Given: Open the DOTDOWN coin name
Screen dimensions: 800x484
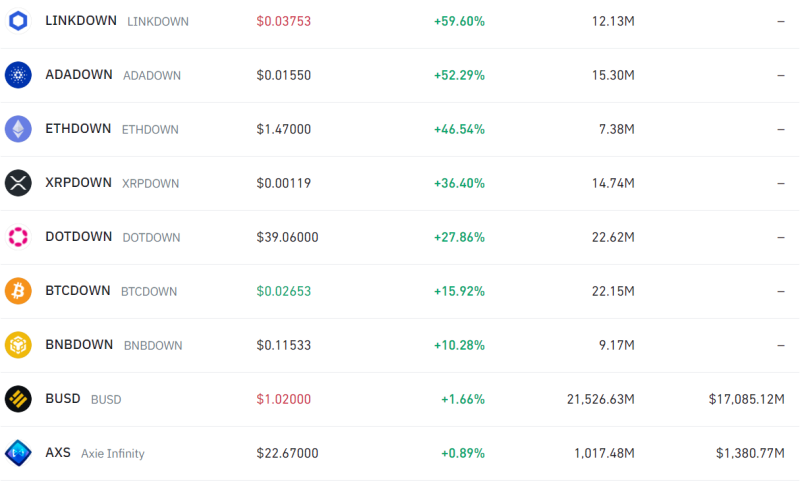Looking at the screenshot, I should click(79, 237).
